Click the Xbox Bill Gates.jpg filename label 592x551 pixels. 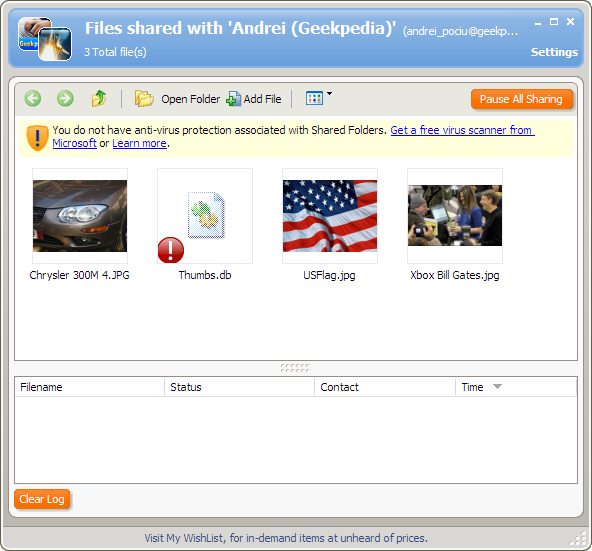click(455, 275)
